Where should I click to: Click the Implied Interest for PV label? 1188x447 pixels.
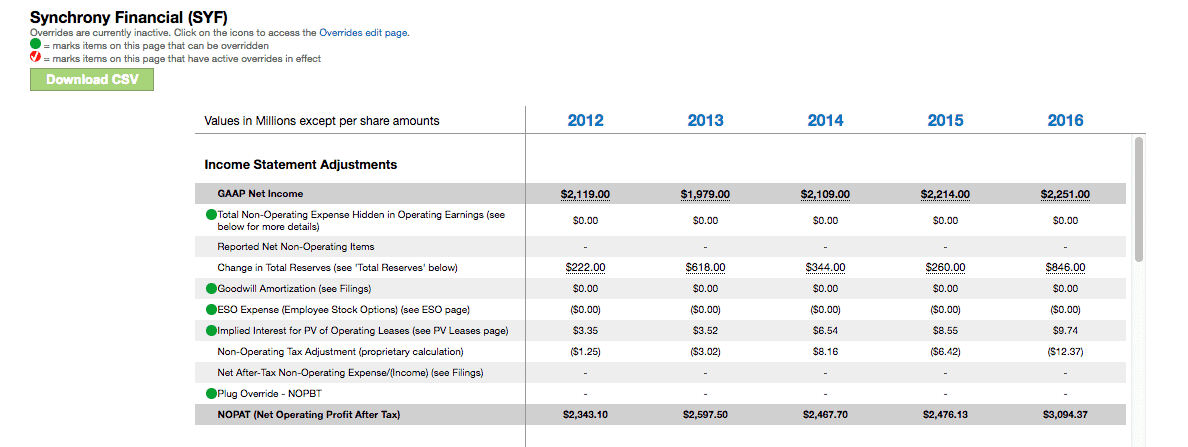(362, 330)
